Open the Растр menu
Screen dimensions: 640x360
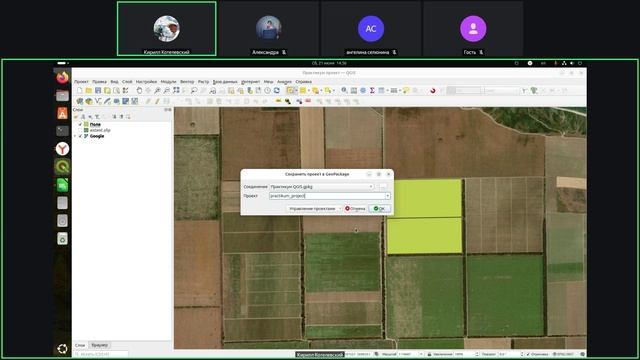point(203,82)
